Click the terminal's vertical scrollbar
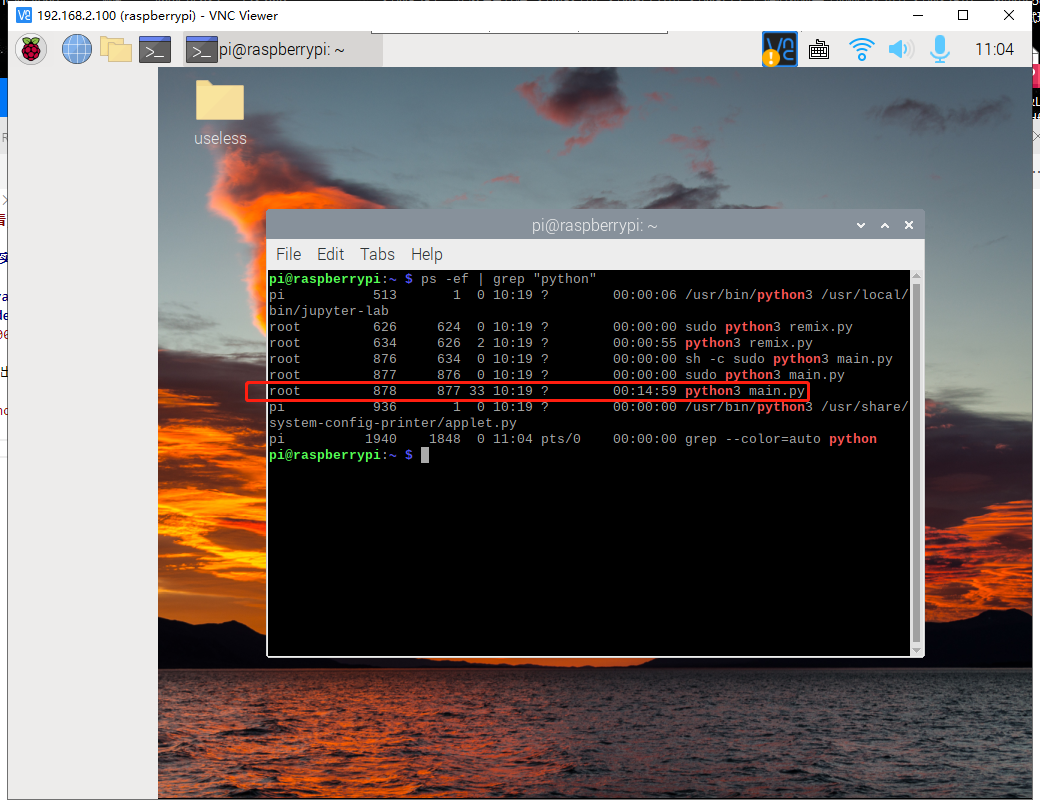Image resolution: width=1040 pixels, height=807 pixels. [917, 460]
